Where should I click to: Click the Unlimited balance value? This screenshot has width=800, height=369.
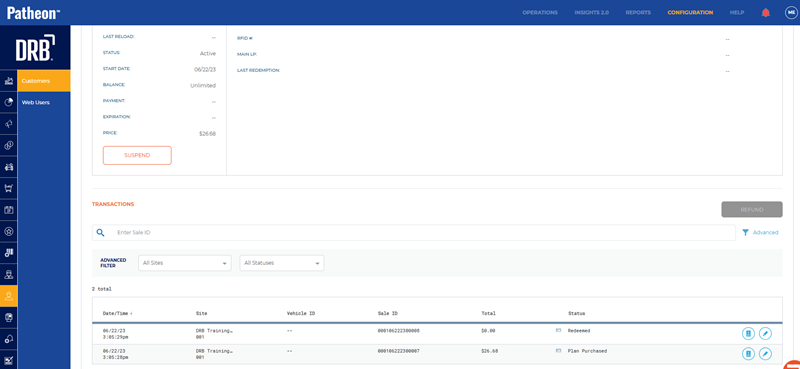203,85
